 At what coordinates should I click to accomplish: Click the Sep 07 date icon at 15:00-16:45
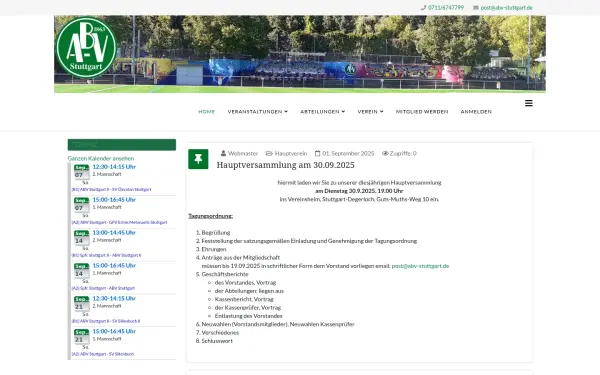click(x=82, y=205)
